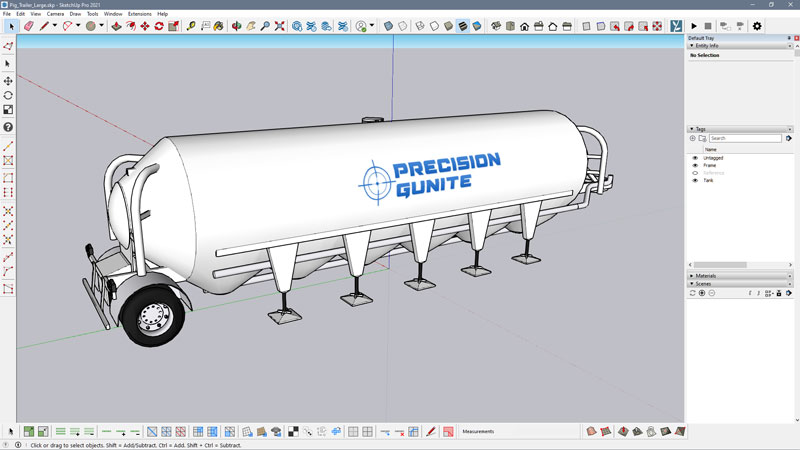800x450 pixels.
Task: Activate the Push/Pull tool
Action: (116, 26)
